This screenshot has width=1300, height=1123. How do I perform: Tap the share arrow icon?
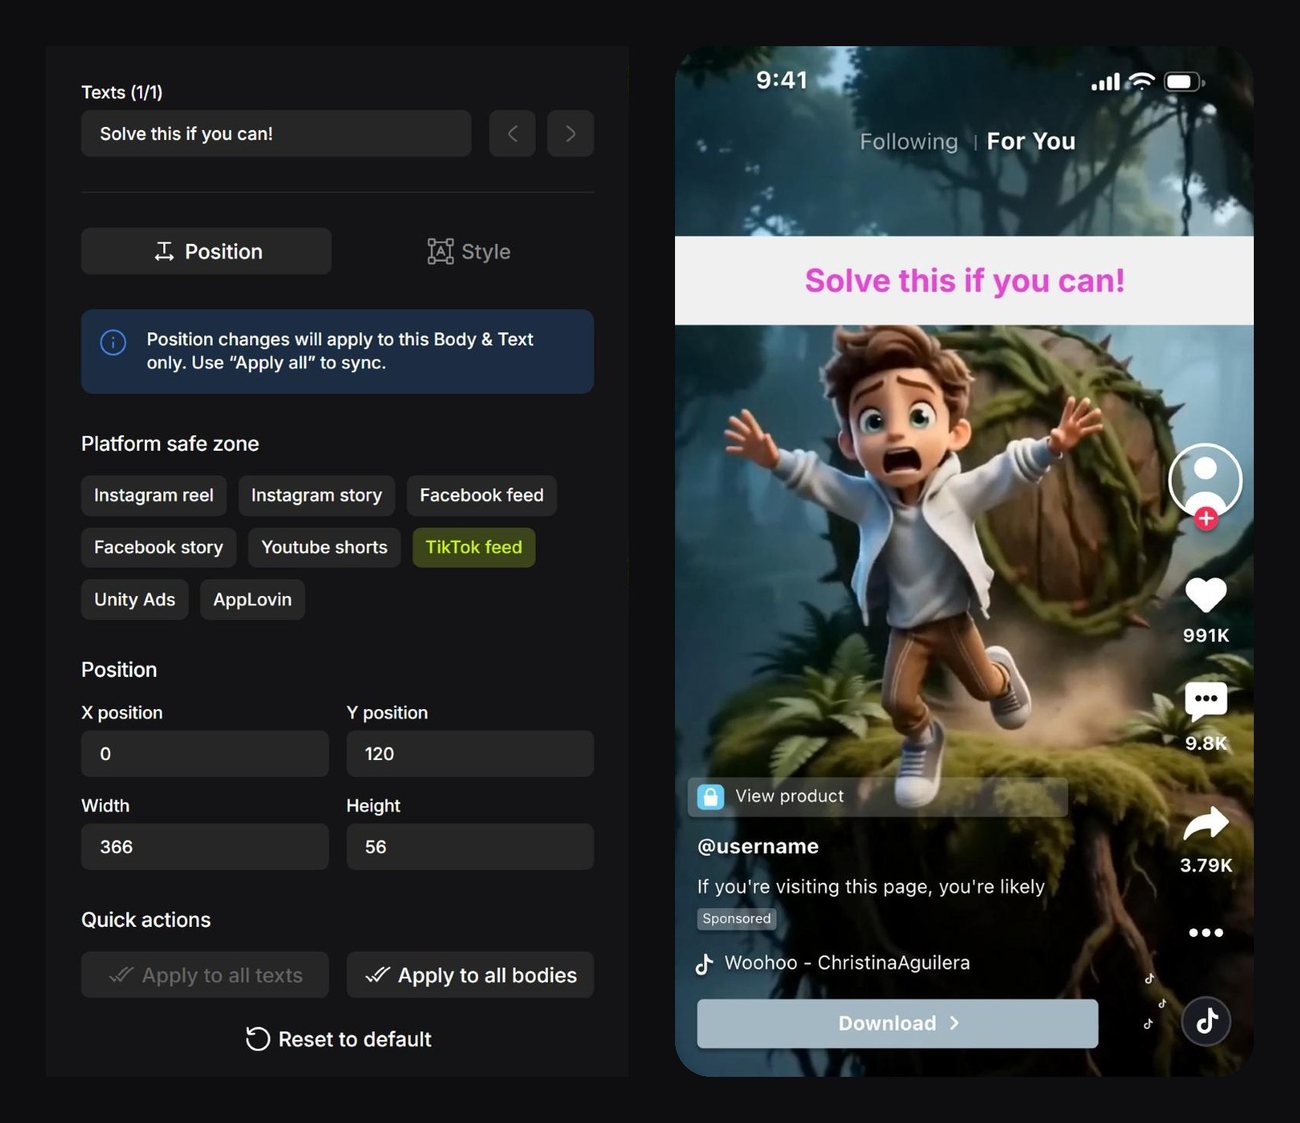tap(1206, 823)
